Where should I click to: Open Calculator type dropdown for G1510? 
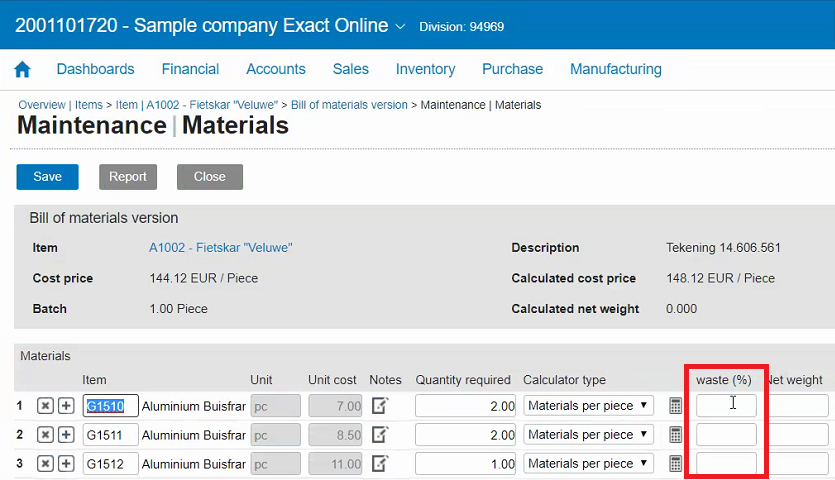click(x=588, y=406)
